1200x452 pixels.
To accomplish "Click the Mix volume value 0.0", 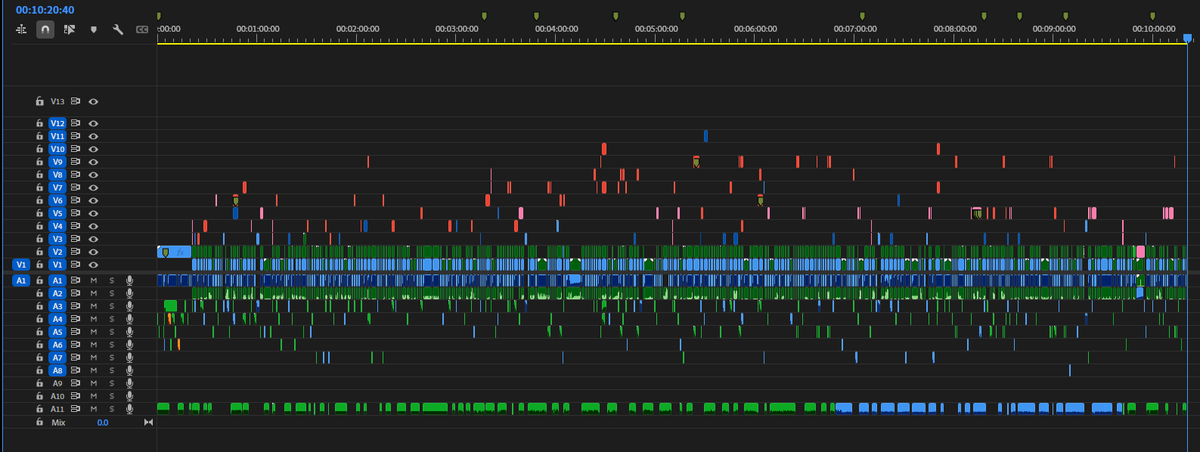I will pyautogui.click(x=102, y=423).
